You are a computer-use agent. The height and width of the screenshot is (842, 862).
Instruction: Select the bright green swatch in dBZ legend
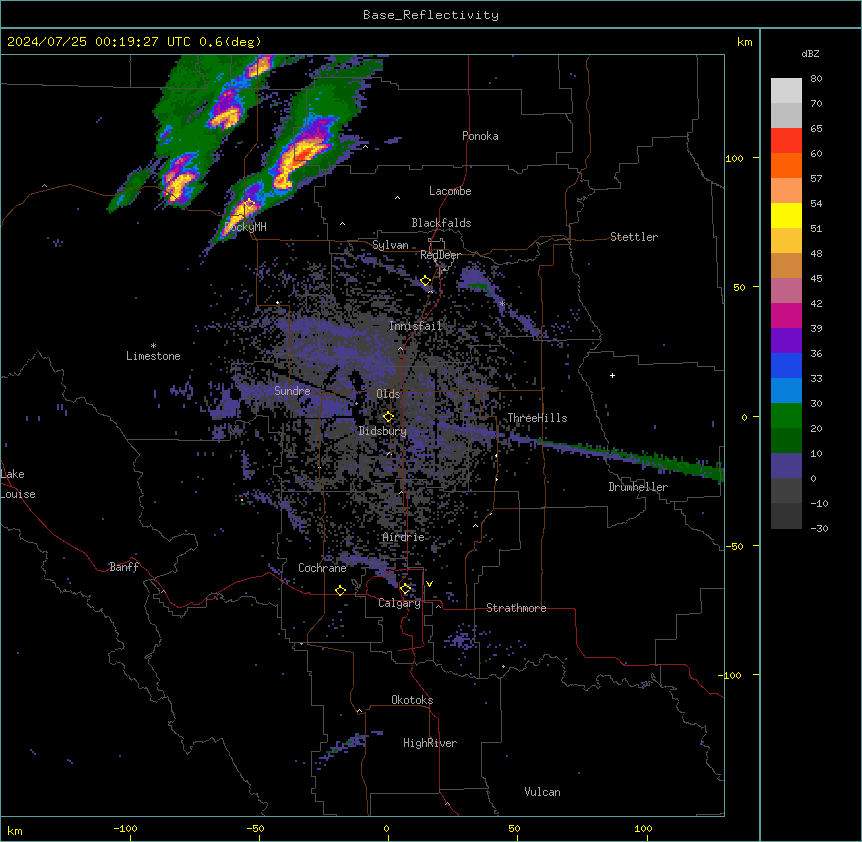pos(786,416)
